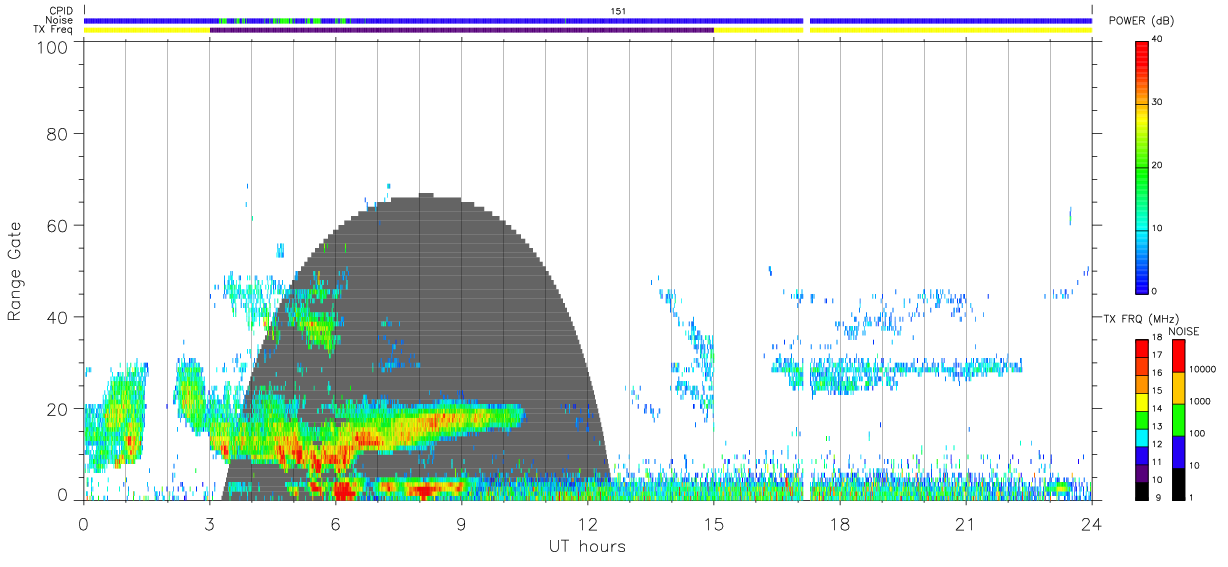1228x567 pixels.
Task: Click the power scale value 10
Action: pyautogui.click(x=1158, y=229)
